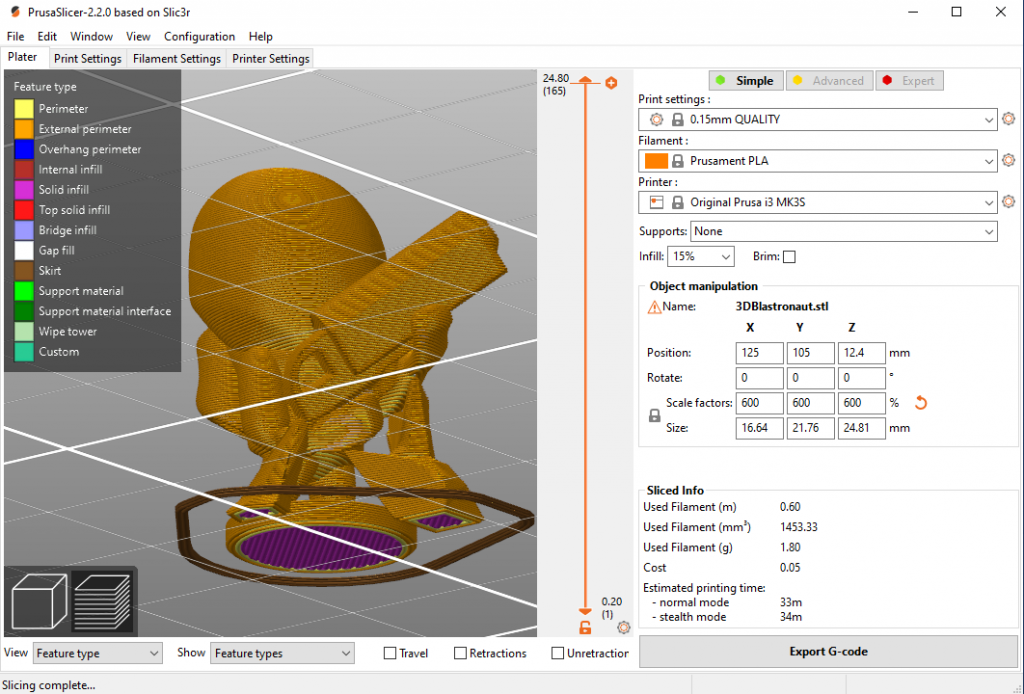Click the warning triangle beside Name
The height and width of the screenshot is (694, 1024).
click(x=654, y=307)
